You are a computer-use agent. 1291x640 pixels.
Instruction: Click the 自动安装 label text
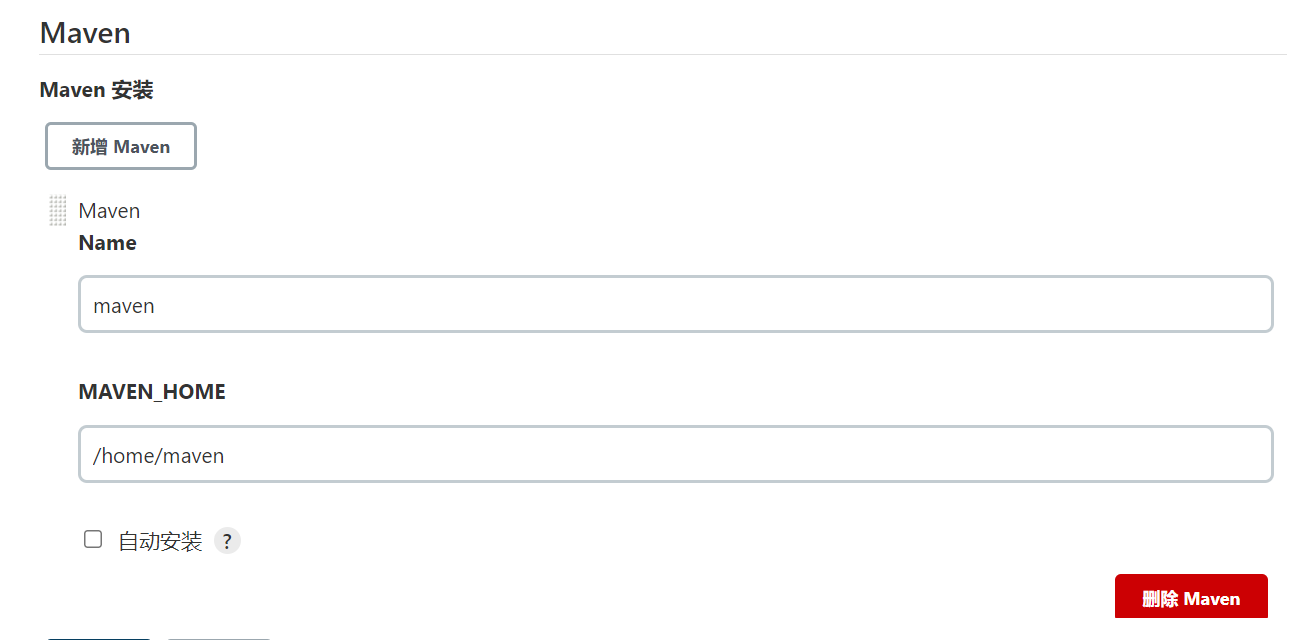(x=160, y=541)
